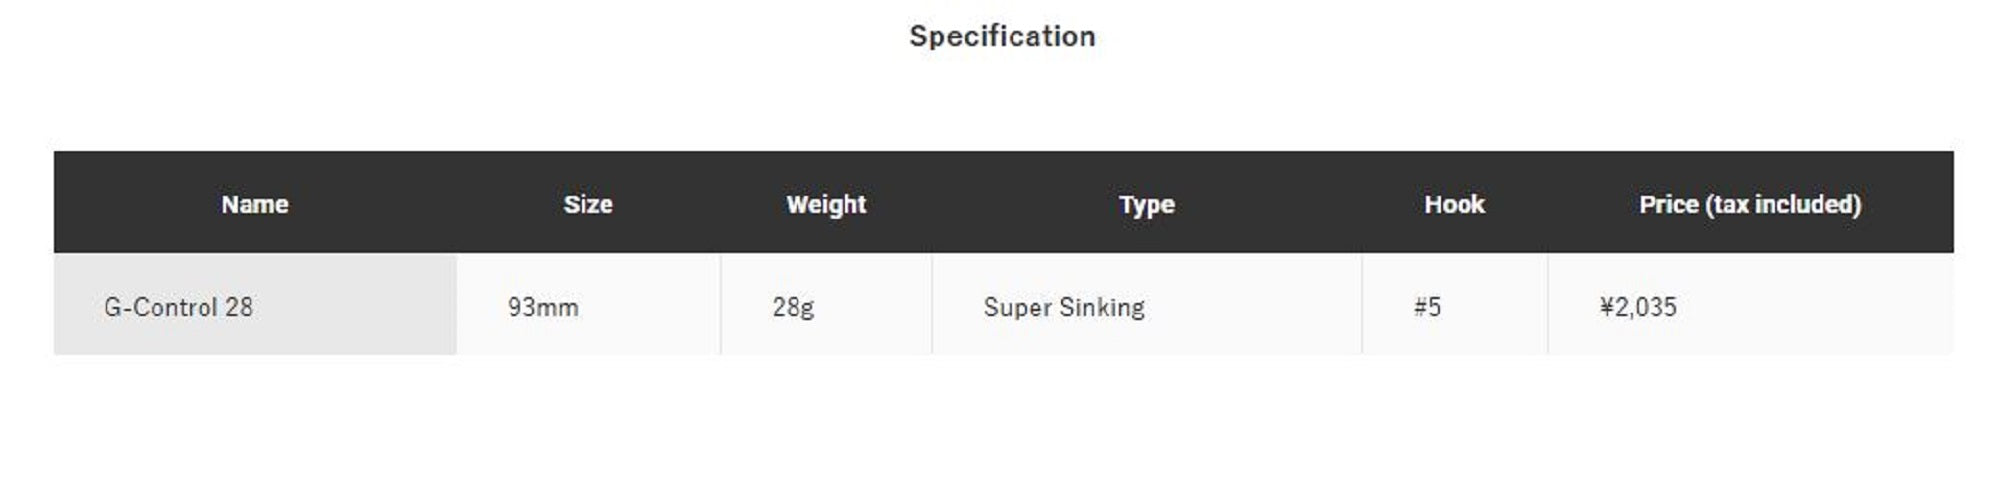Select the #5 hook value
This screenshot has width=2000, height=487.
point(1427,307)
